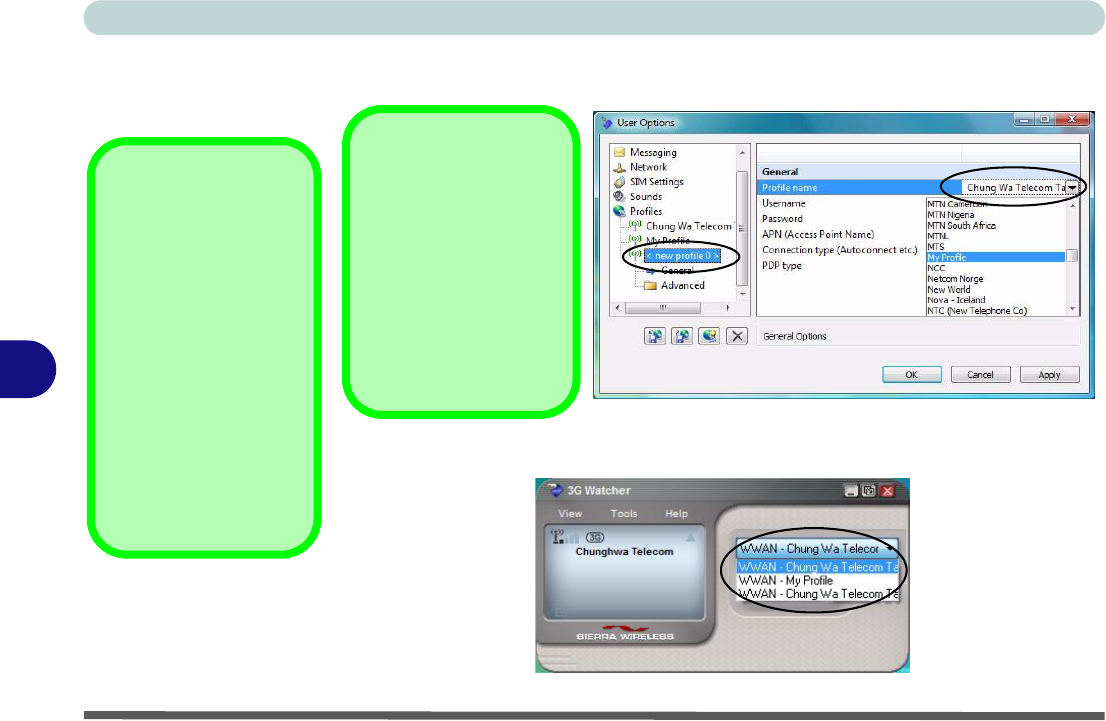Click the X delete profile icon button
The image size is (1106, 721).
pyautogui.click(x=737, y=336)
